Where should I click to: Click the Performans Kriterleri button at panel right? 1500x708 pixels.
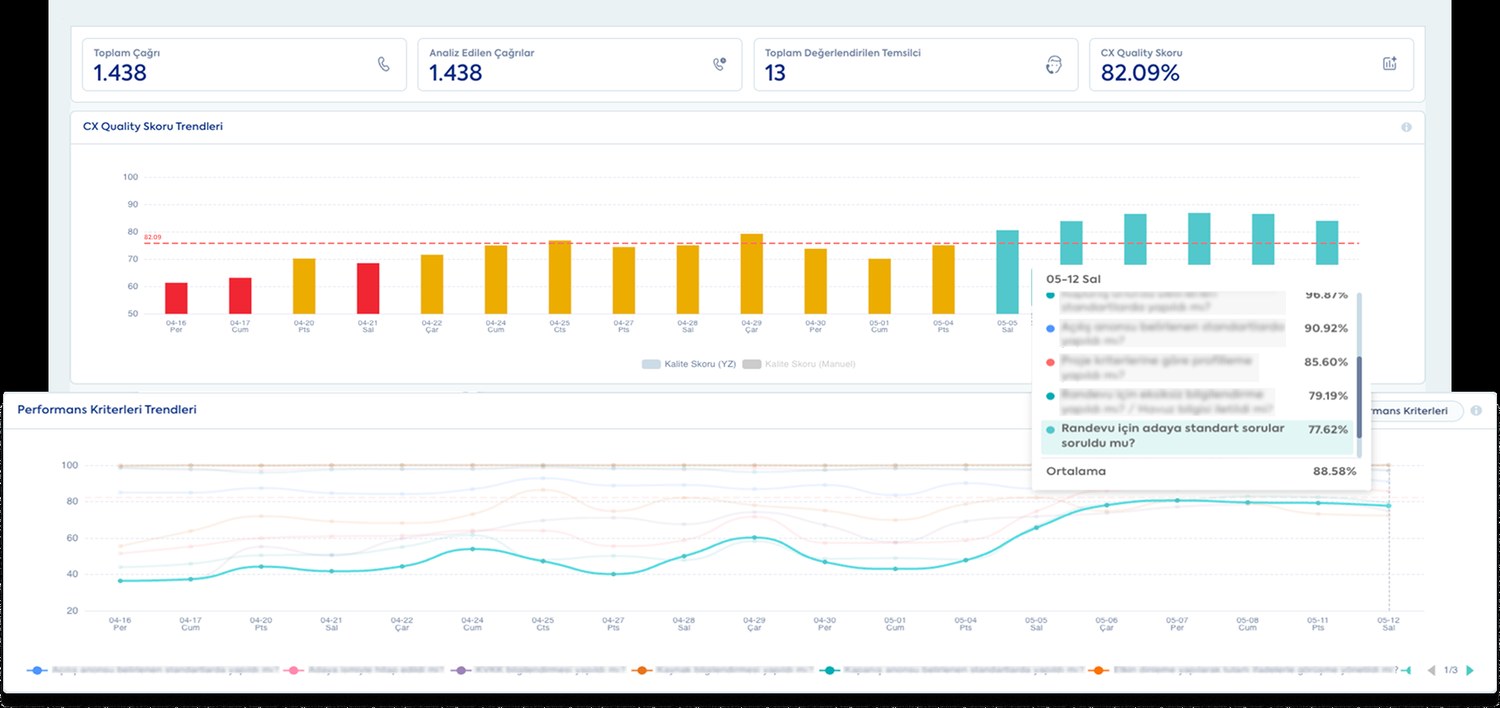pos(1412,411)
